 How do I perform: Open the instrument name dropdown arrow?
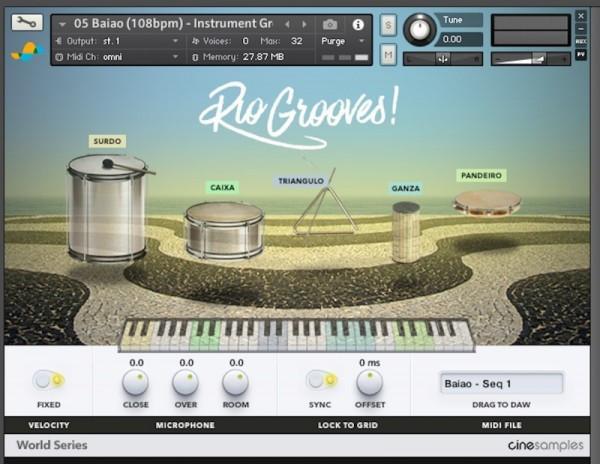coord(62,24)
